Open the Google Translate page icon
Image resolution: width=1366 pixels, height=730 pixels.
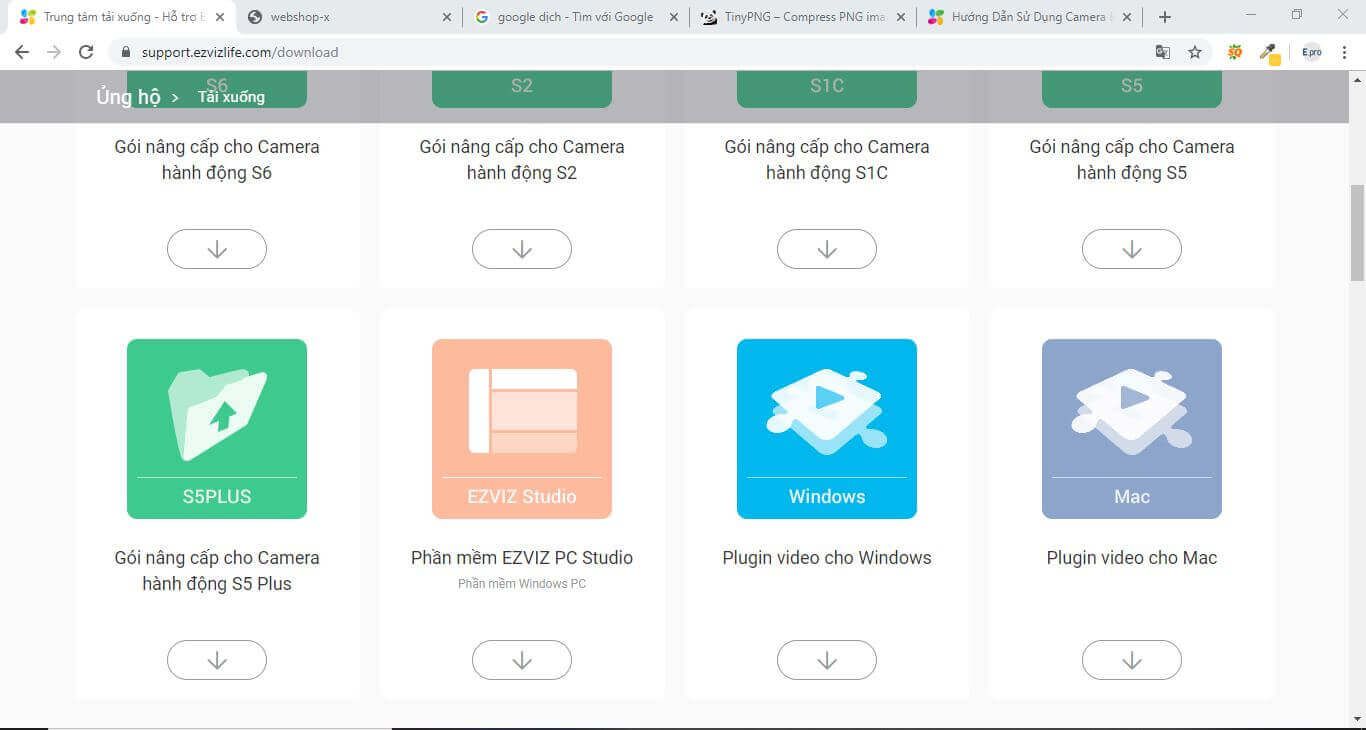click(x=1163, y=52)
